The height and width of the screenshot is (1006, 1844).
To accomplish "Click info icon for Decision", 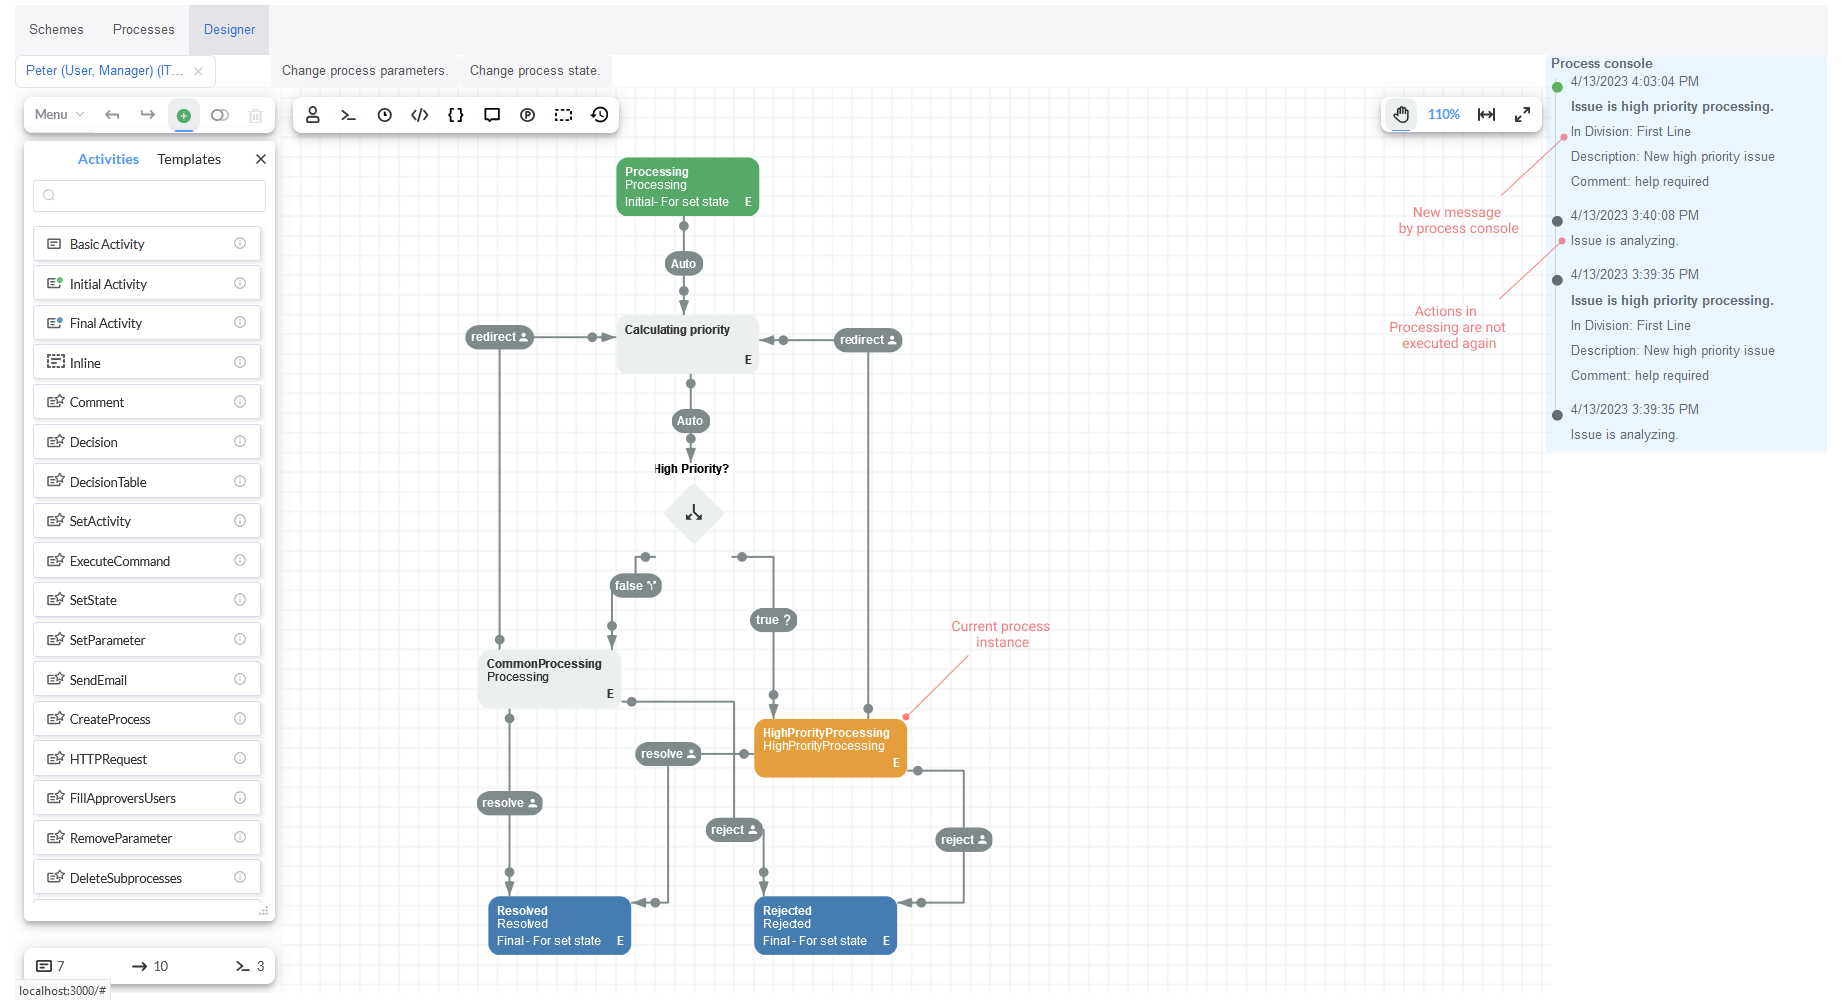I will click(x=240, y=442).
